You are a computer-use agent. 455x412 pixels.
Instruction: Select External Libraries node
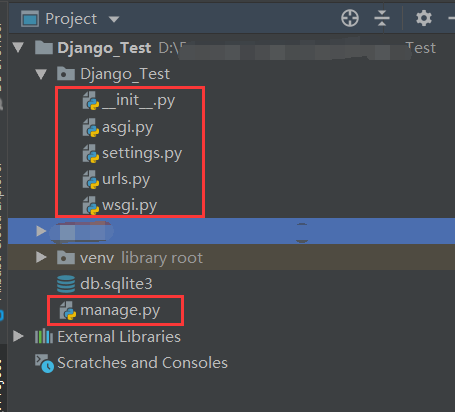tap(119, 337)
